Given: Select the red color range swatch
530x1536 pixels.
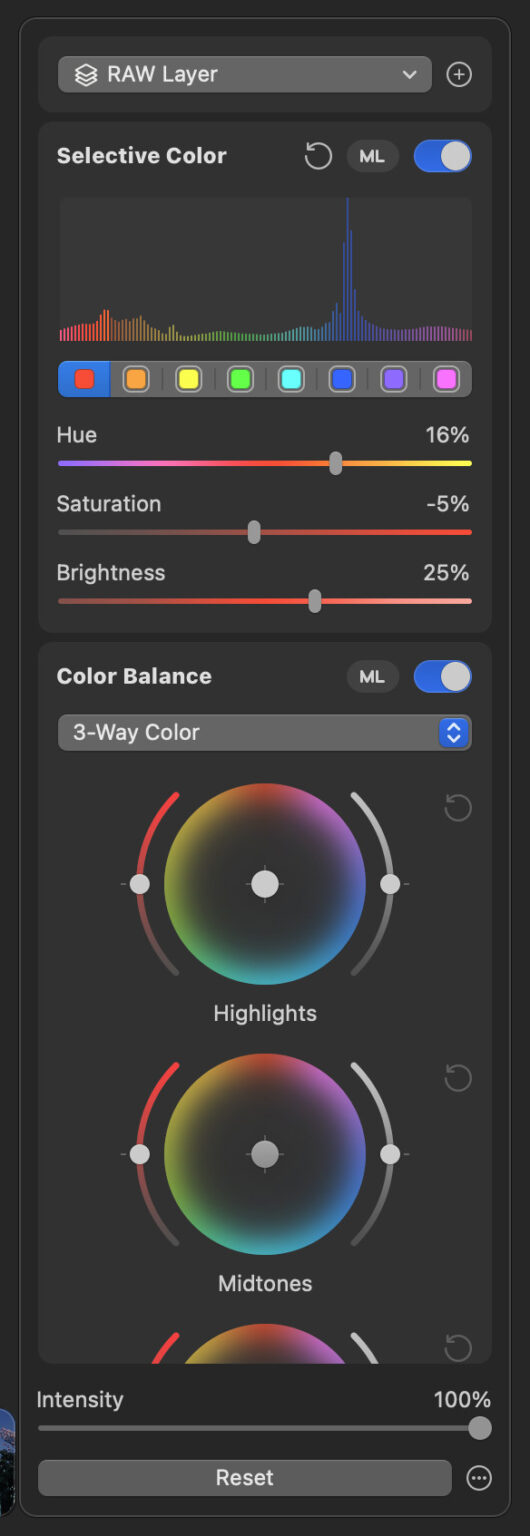Looking at the screenshot, I should click(x=84, y=379).
